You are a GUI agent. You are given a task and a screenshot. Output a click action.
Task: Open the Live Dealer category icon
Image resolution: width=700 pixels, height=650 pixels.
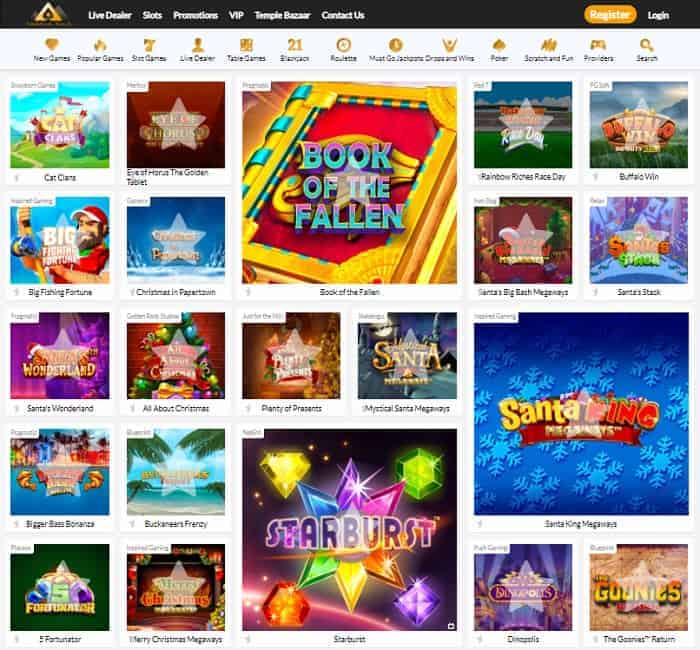point(198,45)
